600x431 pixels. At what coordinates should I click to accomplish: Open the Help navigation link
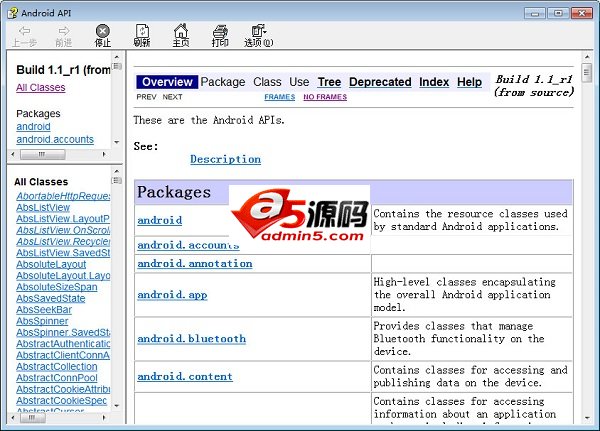[x=469, y=82]
